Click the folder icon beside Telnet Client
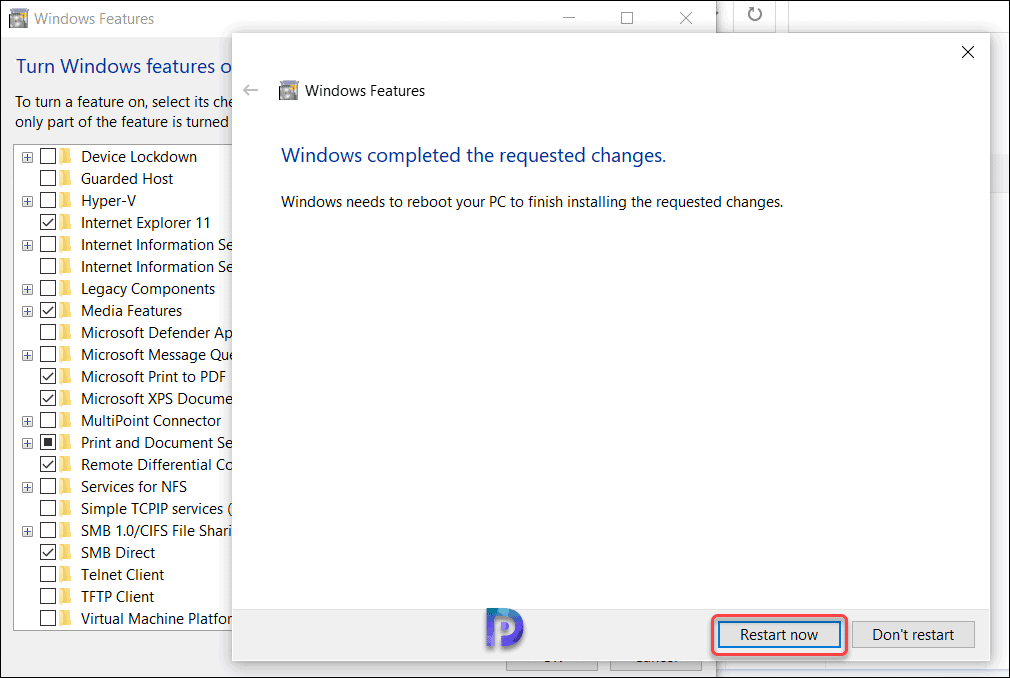The image size is (1010, 678). (x=64, y=574)
